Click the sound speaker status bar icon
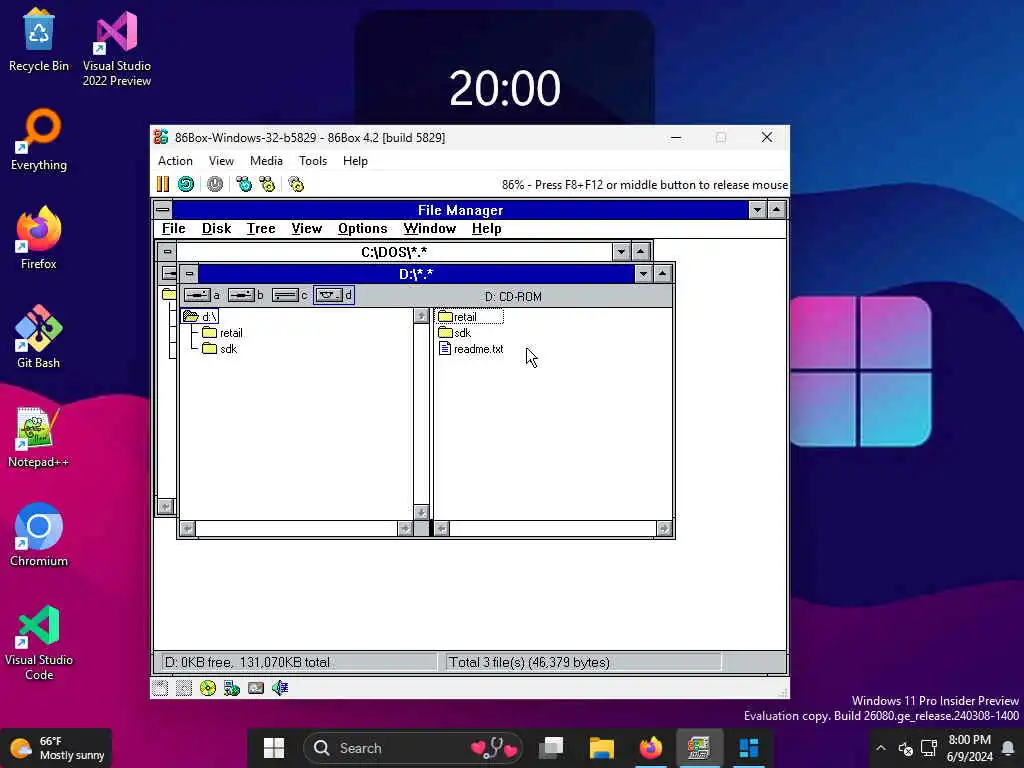The width and height of the screenshot is (1024, 768). tap(280, 688)
